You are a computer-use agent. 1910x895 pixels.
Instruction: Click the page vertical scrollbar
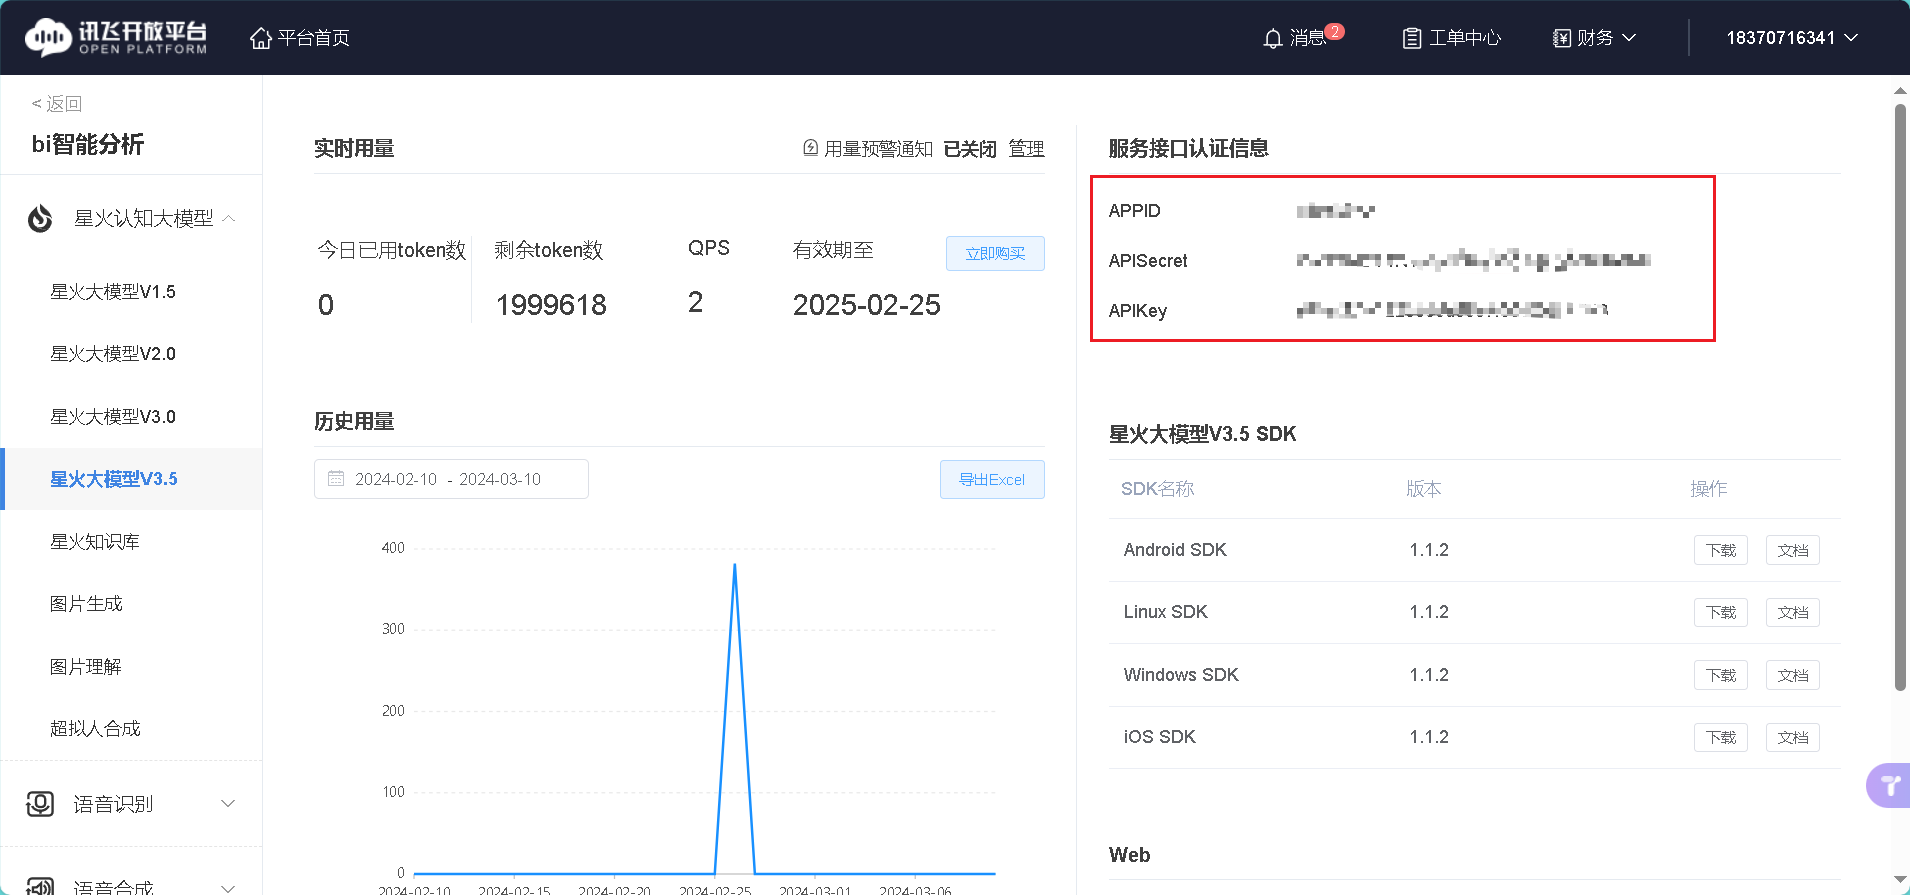click(1900, 398)
